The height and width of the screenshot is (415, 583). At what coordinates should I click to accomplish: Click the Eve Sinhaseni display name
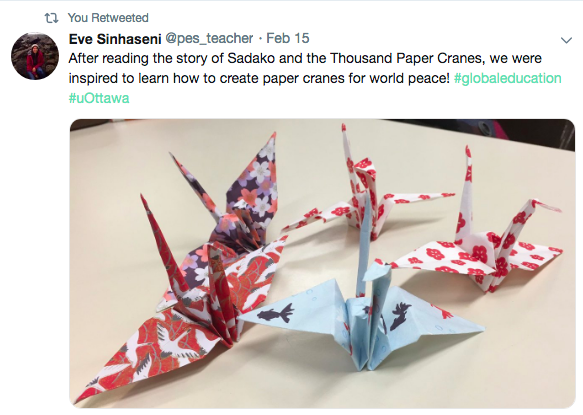(x=115, y=39)
